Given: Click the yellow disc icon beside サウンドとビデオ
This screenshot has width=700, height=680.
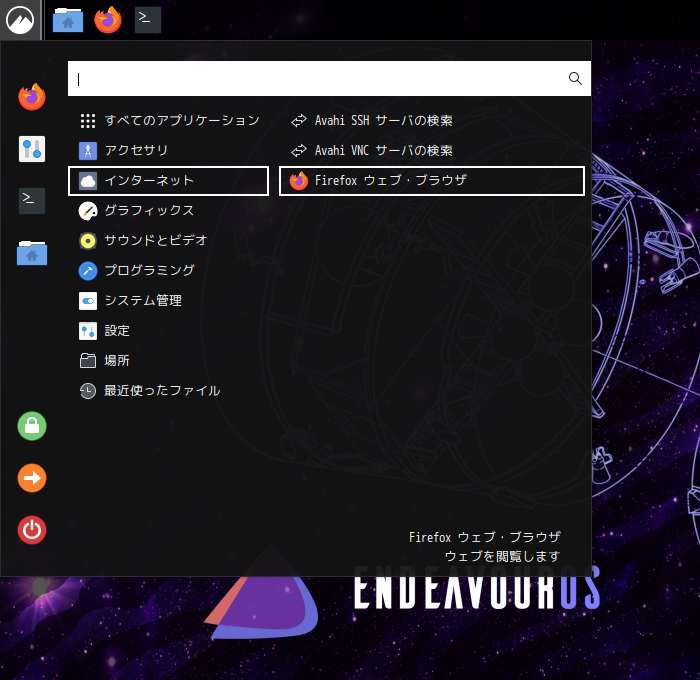Looking at the screenshot, I should pyautogui.click(x=88, y=241).
